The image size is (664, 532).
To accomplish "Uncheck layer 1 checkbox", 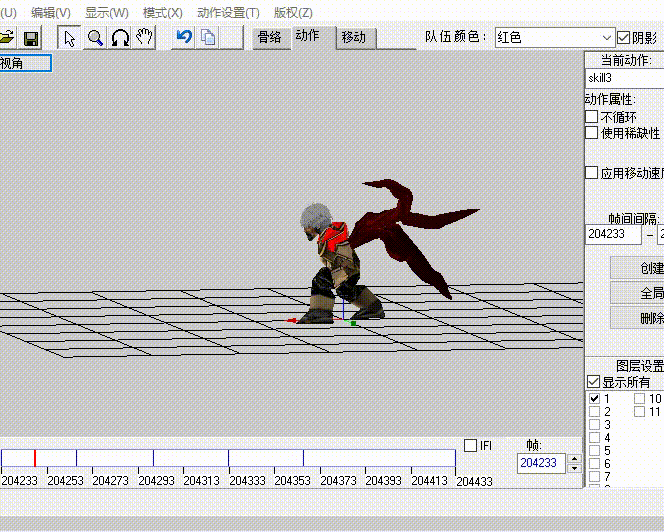I will tap(595, 399).
